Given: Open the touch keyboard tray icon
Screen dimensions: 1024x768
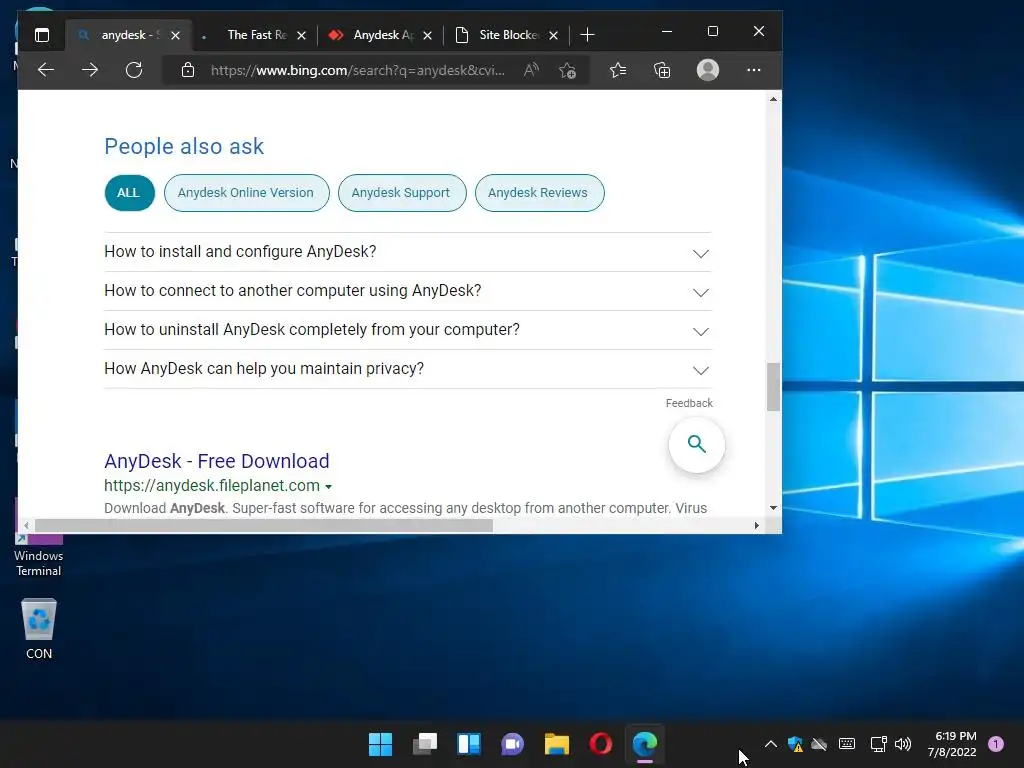Looking at the screenshot, I should click(847, 743).
